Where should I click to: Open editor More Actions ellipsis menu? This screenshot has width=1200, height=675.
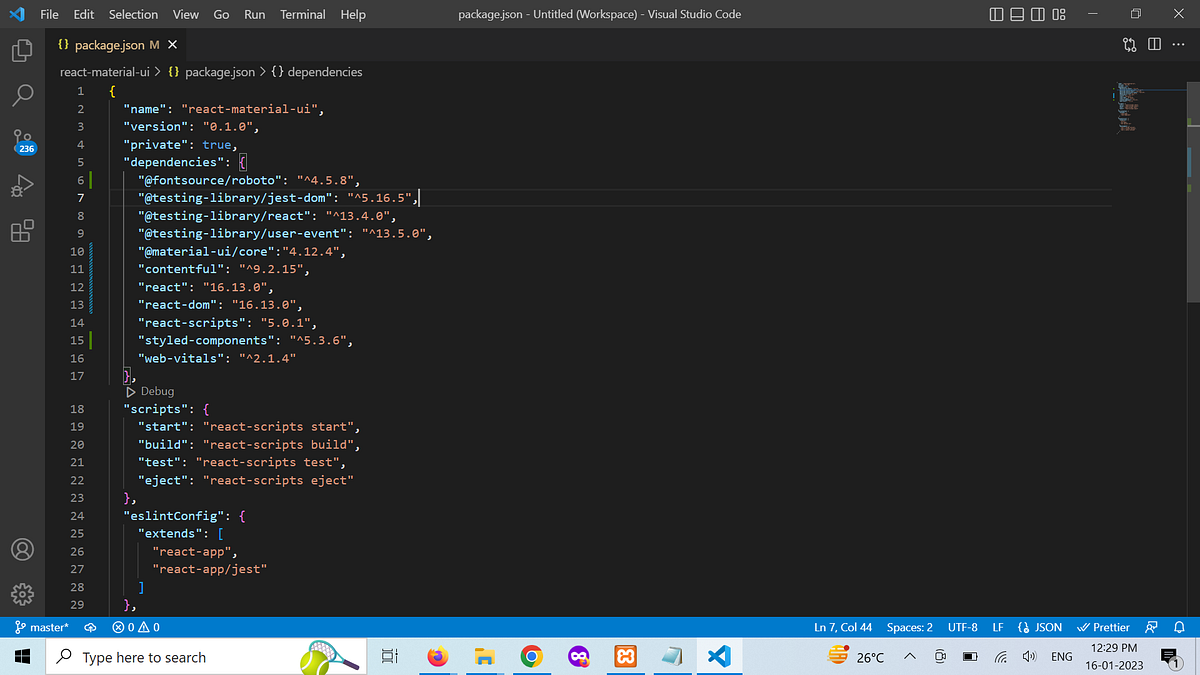(x=1178, y=45)
